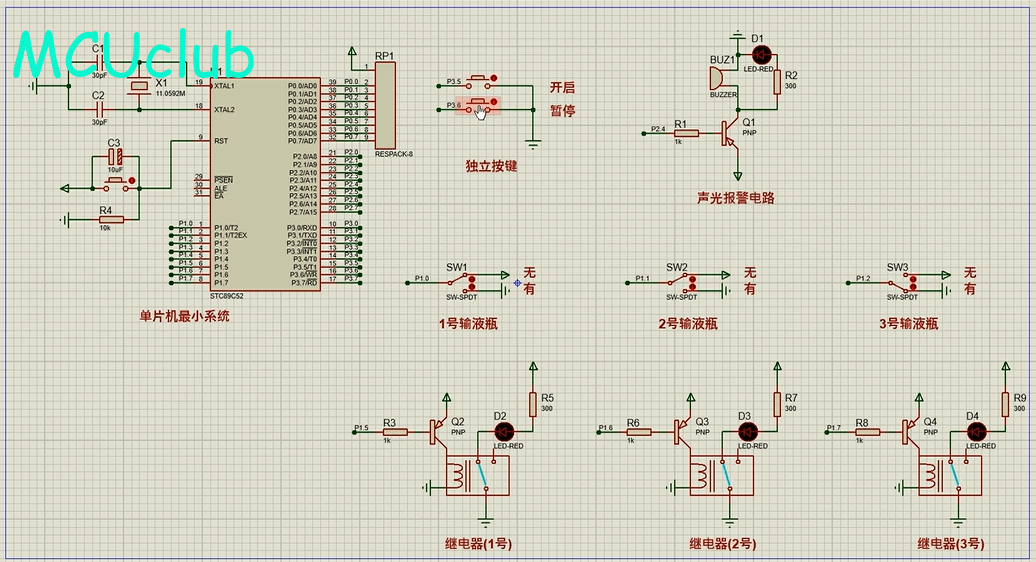Select the D3 LED-RED of relay 2

tap(745, 431)
